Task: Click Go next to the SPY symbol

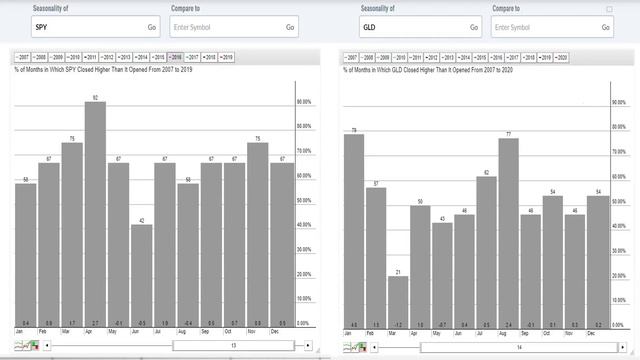Action: 152,27
